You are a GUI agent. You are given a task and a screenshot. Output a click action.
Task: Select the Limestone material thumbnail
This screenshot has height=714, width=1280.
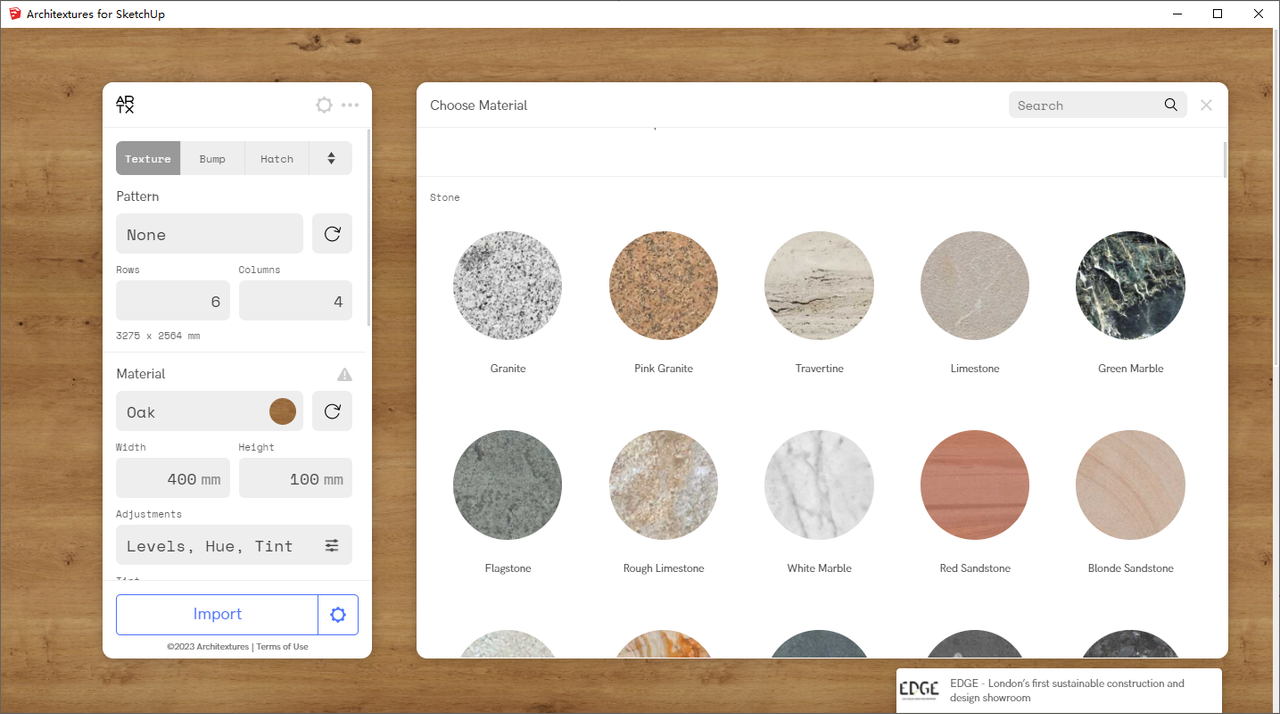(x=975, y=285)
